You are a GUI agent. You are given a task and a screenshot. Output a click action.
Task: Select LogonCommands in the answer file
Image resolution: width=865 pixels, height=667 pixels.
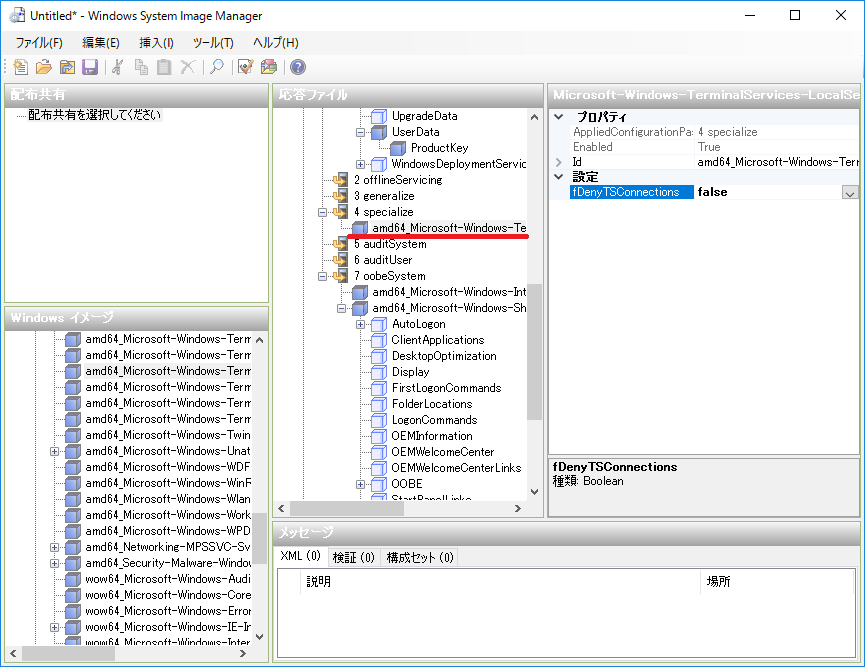[435, 420]
